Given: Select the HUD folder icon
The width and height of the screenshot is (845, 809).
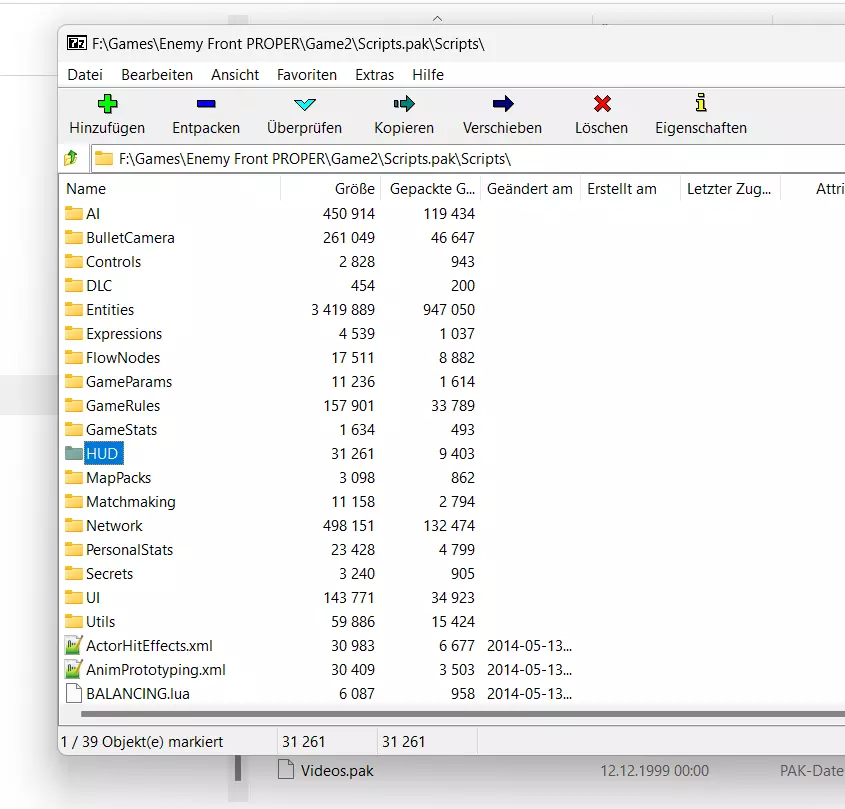Looking at the screenshot, I should tap(74, 453).
